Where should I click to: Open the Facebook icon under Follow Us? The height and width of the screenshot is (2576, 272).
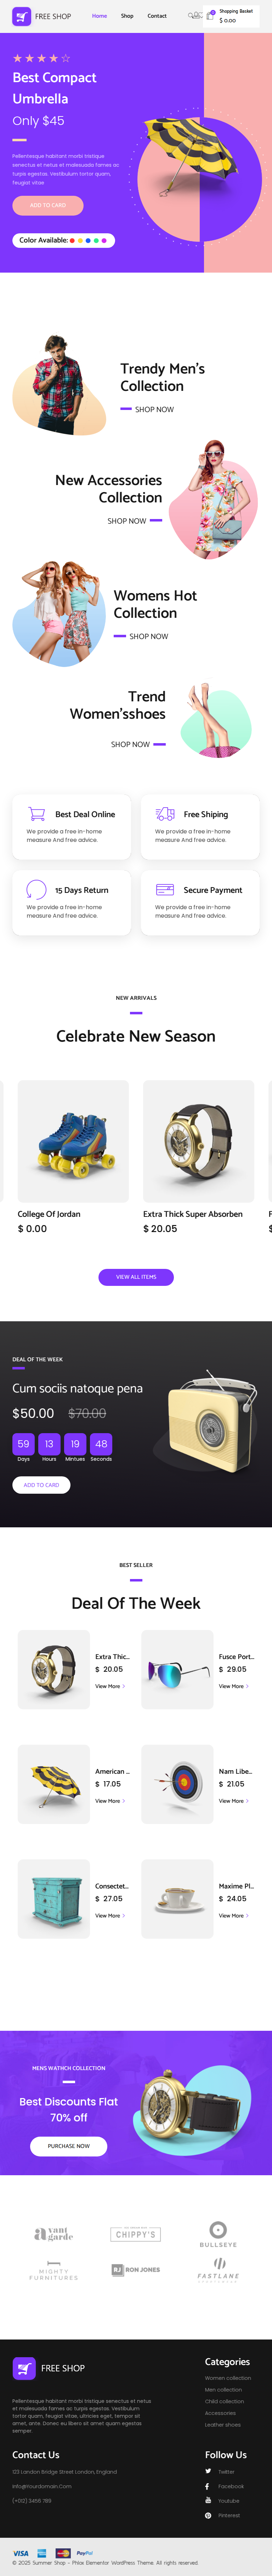[x=208, y=2486]
